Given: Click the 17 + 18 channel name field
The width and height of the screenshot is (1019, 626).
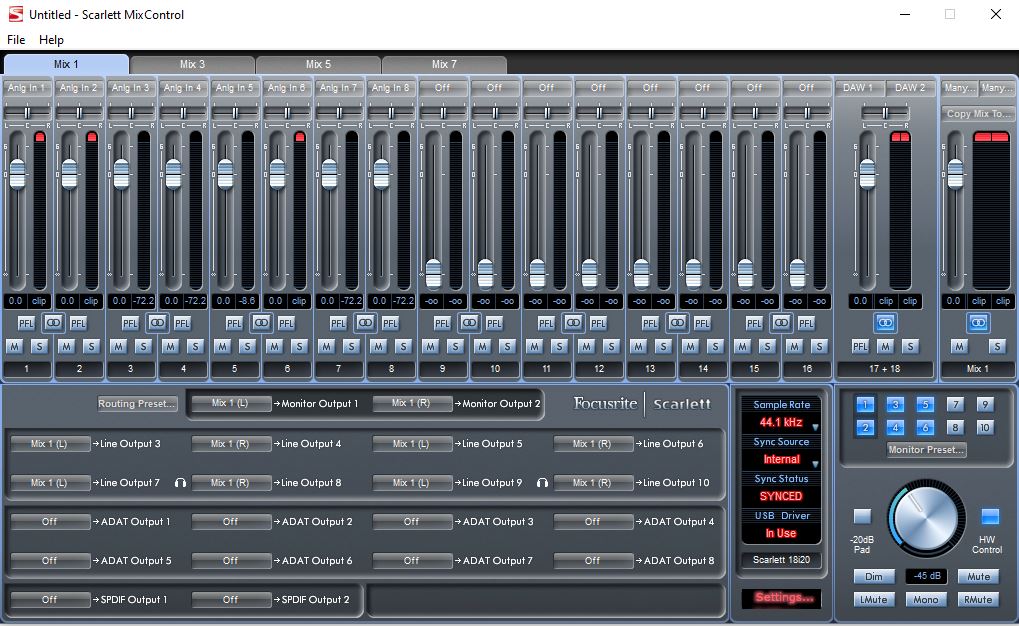Looking at the screenshot, I should tap(884, 369).
